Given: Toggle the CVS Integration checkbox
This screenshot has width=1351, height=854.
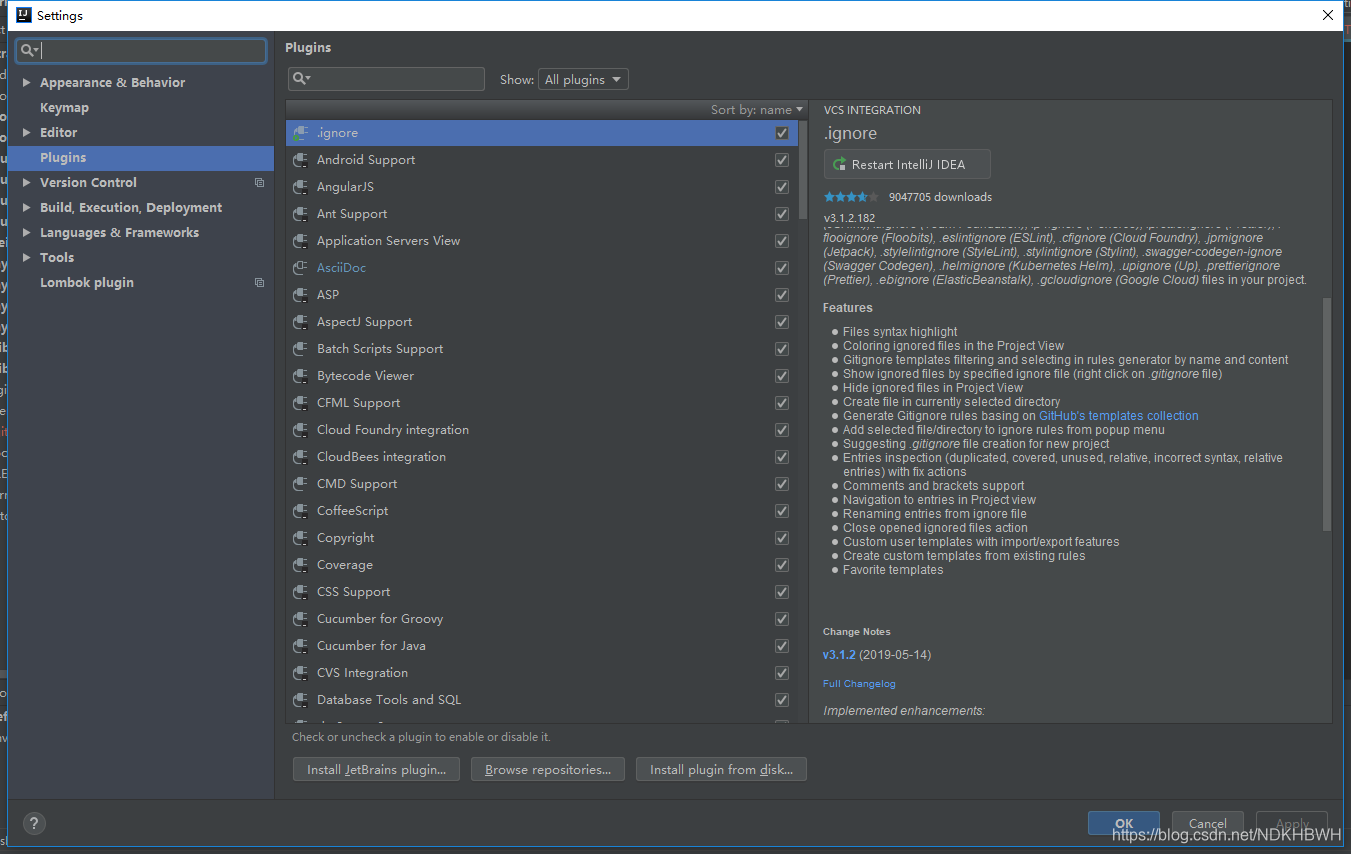Looking at the screenshot, I should click(x=782, y=673).
